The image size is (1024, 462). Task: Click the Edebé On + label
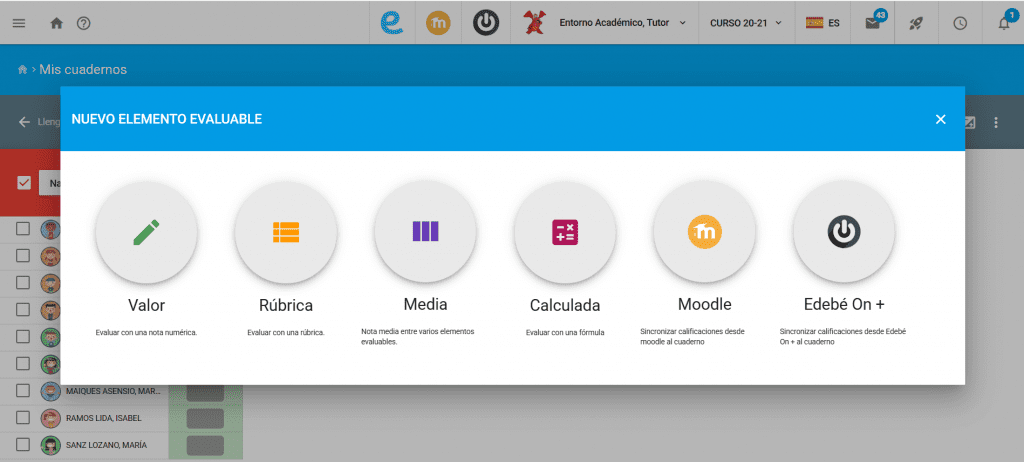[x=844, y=304]
